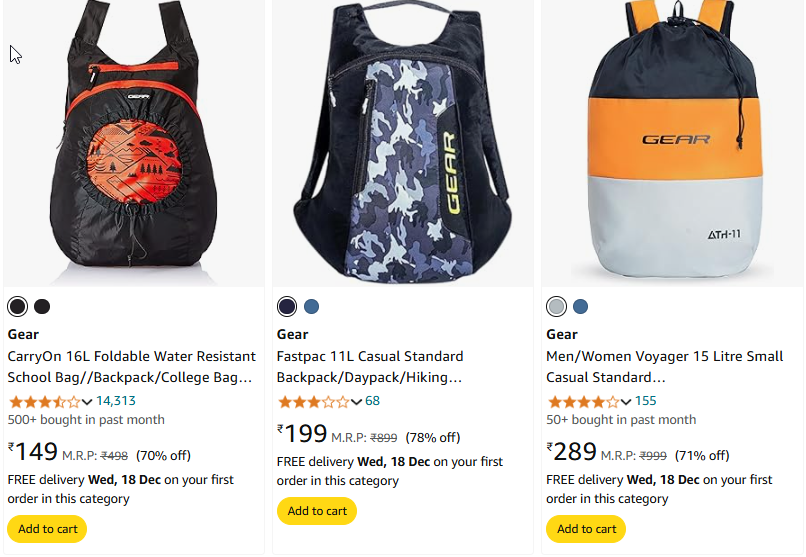This screenshot has width=806, height=557.
Task: Open CarryOn 16L Foldable Water Resistant title link
Action: click(x=132, y=367)
